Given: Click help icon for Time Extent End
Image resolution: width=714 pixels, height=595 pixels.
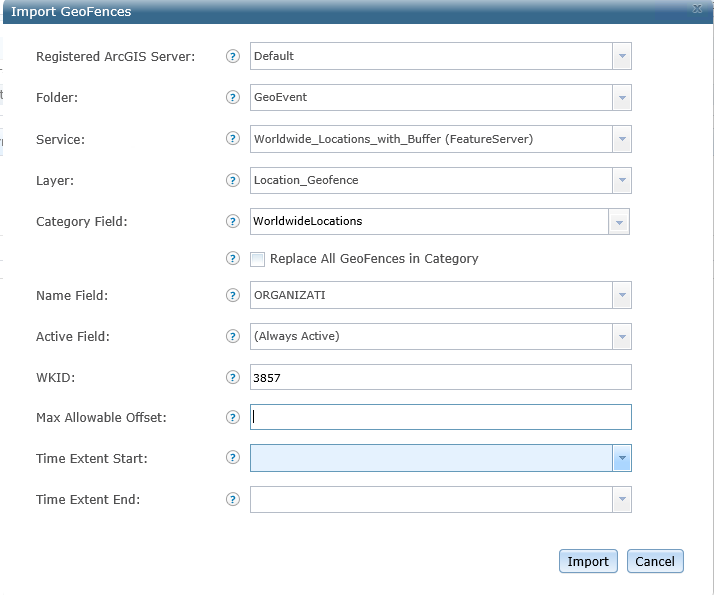Looking at the screenshot, I should (233, 499).
